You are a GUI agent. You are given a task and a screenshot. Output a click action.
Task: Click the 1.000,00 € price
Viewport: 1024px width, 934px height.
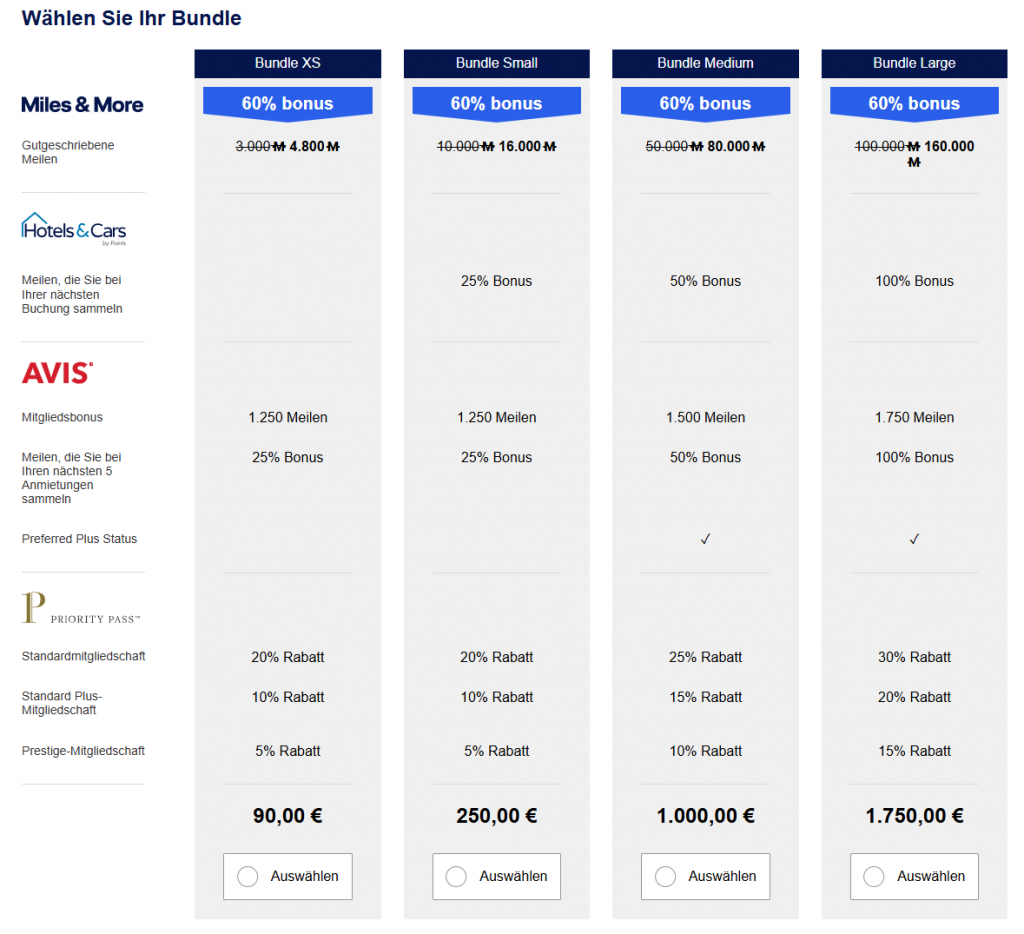705,816
